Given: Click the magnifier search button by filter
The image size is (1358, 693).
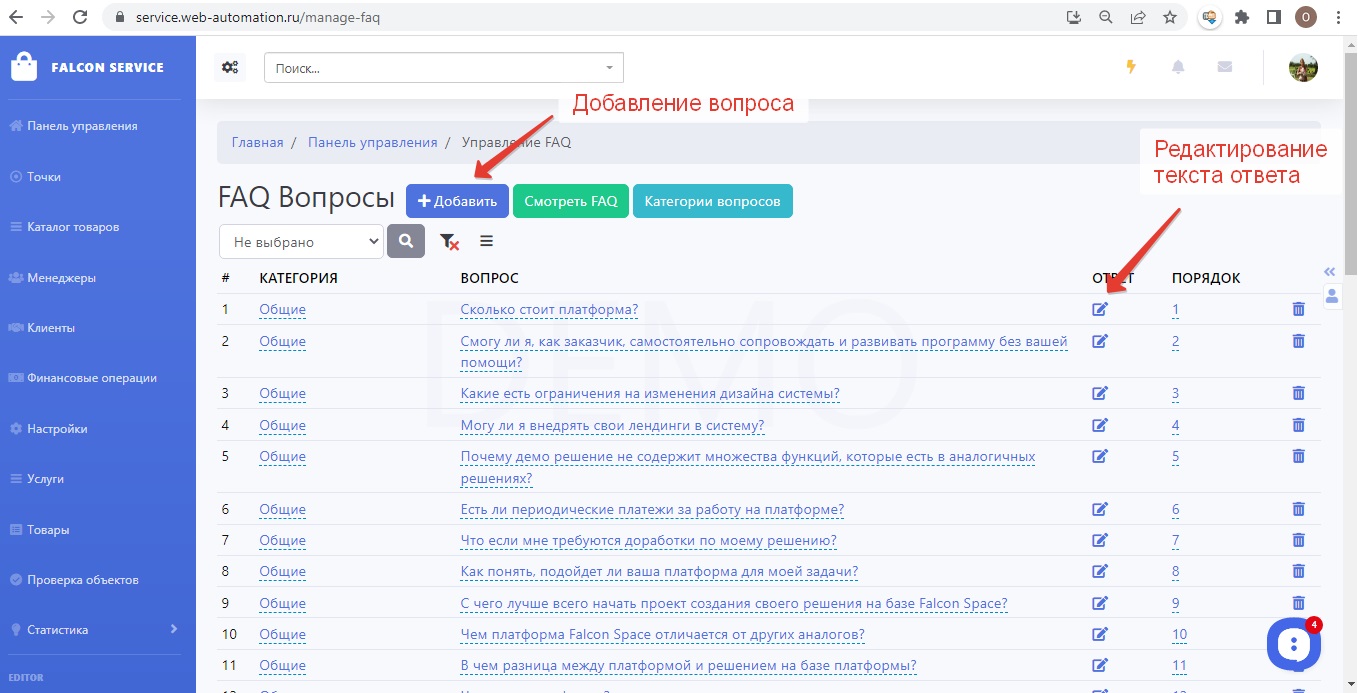Looking at the screenshot, I should click(406, 242).
